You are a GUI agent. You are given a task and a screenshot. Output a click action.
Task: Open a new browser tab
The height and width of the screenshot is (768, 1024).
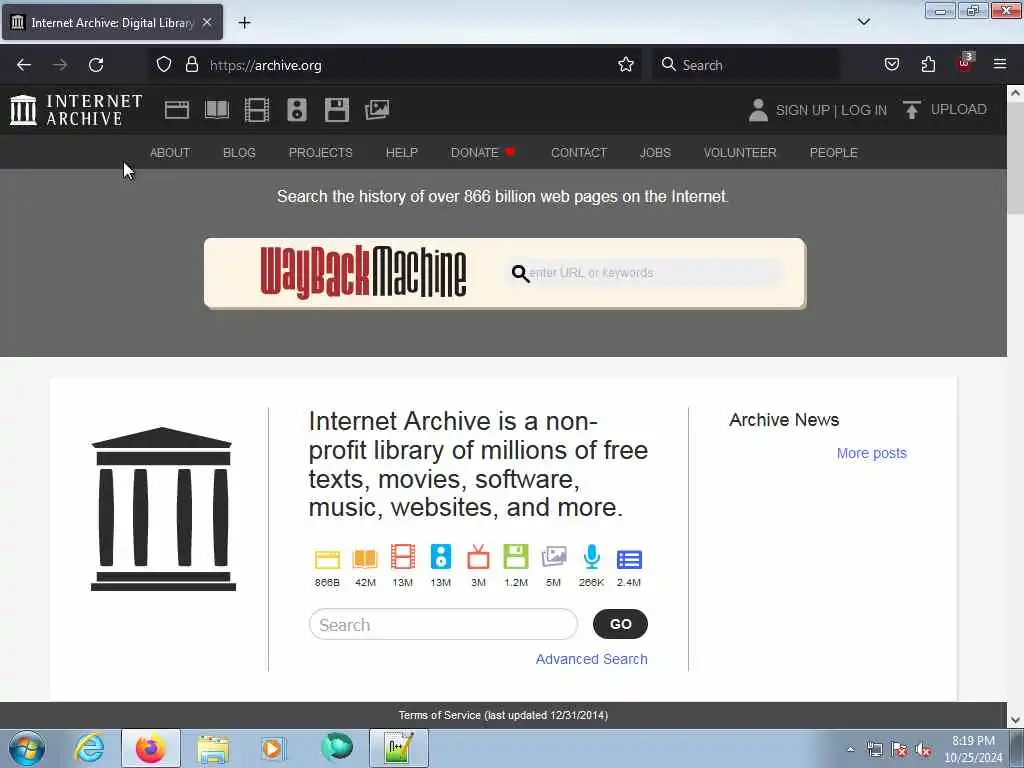[x=244, y=23]
